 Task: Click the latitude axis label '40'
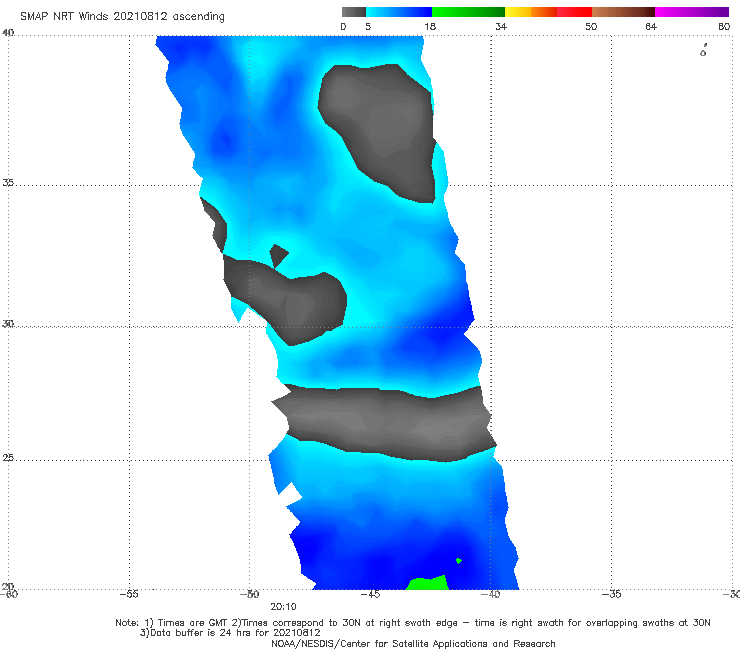click(x=8, y=33)
